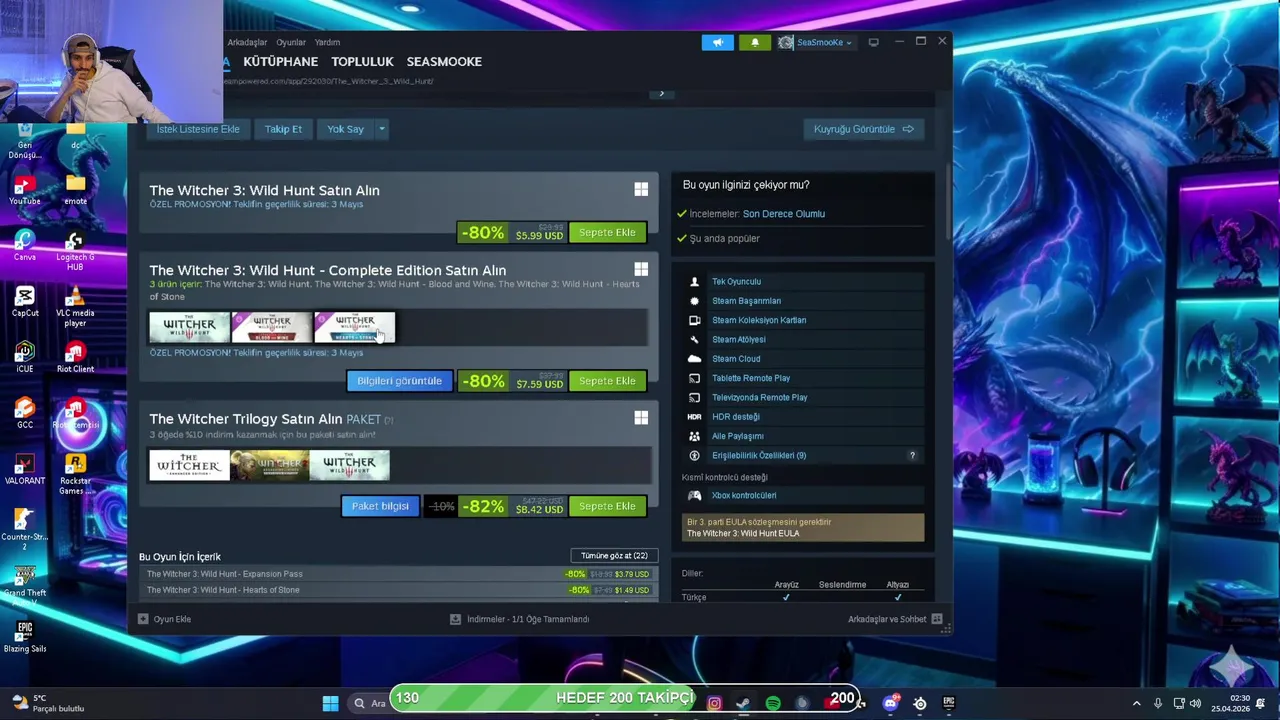Image resolution: width=1280 pixels, height=720 pixels.
Task: Expand the Yok Say dropdown arrow
Action: pyautogui.click(x=381, y=129)
